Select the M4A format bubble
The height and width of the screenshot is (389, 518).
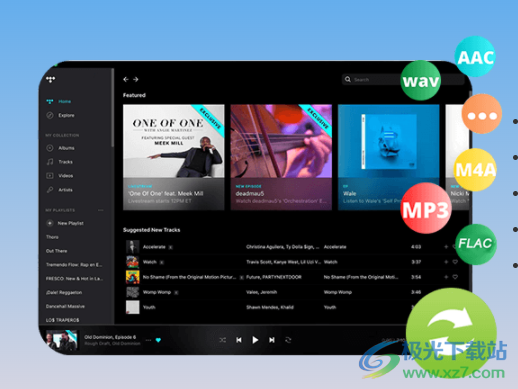coord(475,170)
